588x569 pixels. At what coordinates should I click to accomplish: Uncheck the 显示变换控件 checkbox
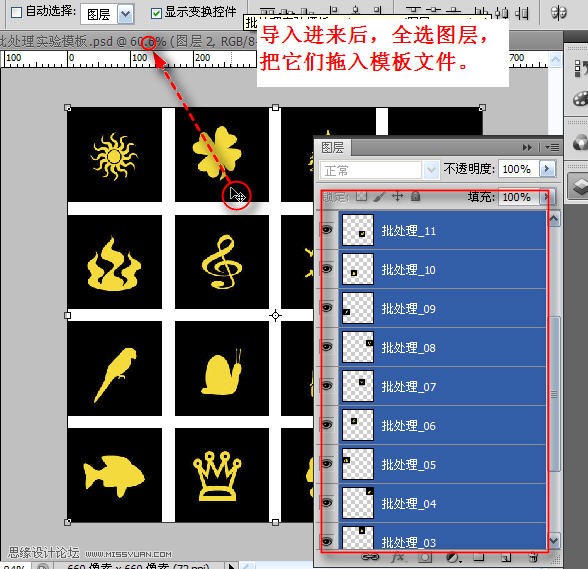(x=156, y=13)
